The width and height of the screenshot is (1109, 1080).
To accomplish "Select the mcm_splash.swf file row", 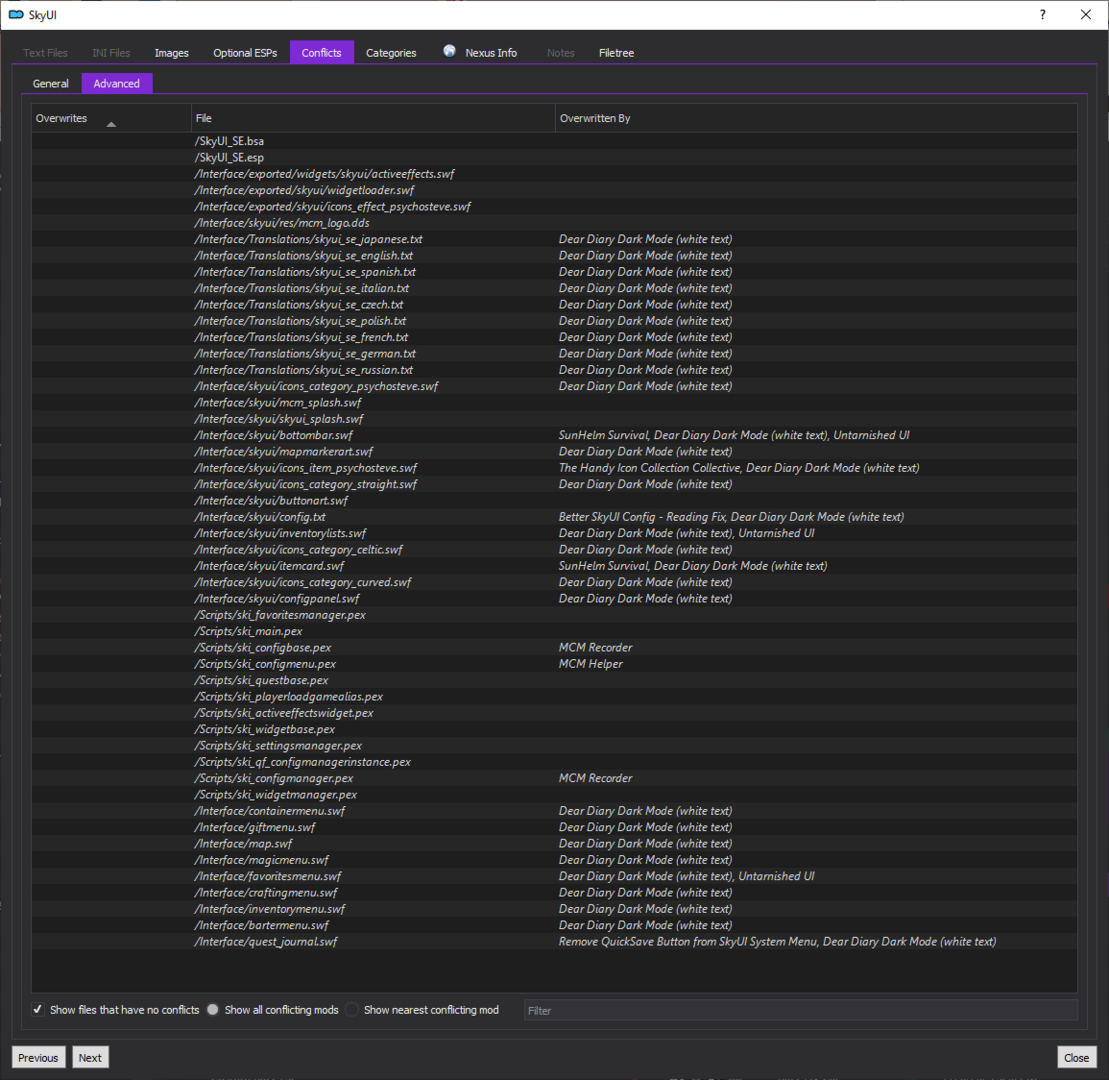I will [x=554, y=402].
